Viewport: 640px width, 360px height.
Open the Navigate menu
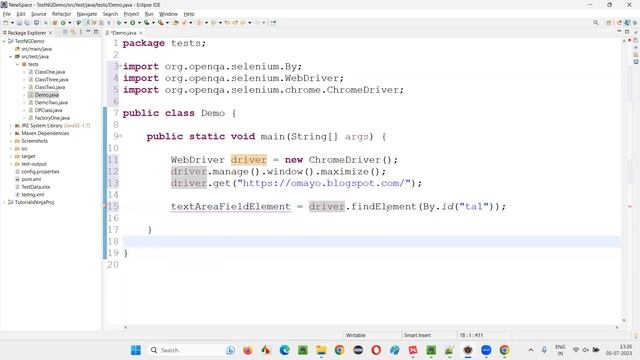(x=87, y=14)
